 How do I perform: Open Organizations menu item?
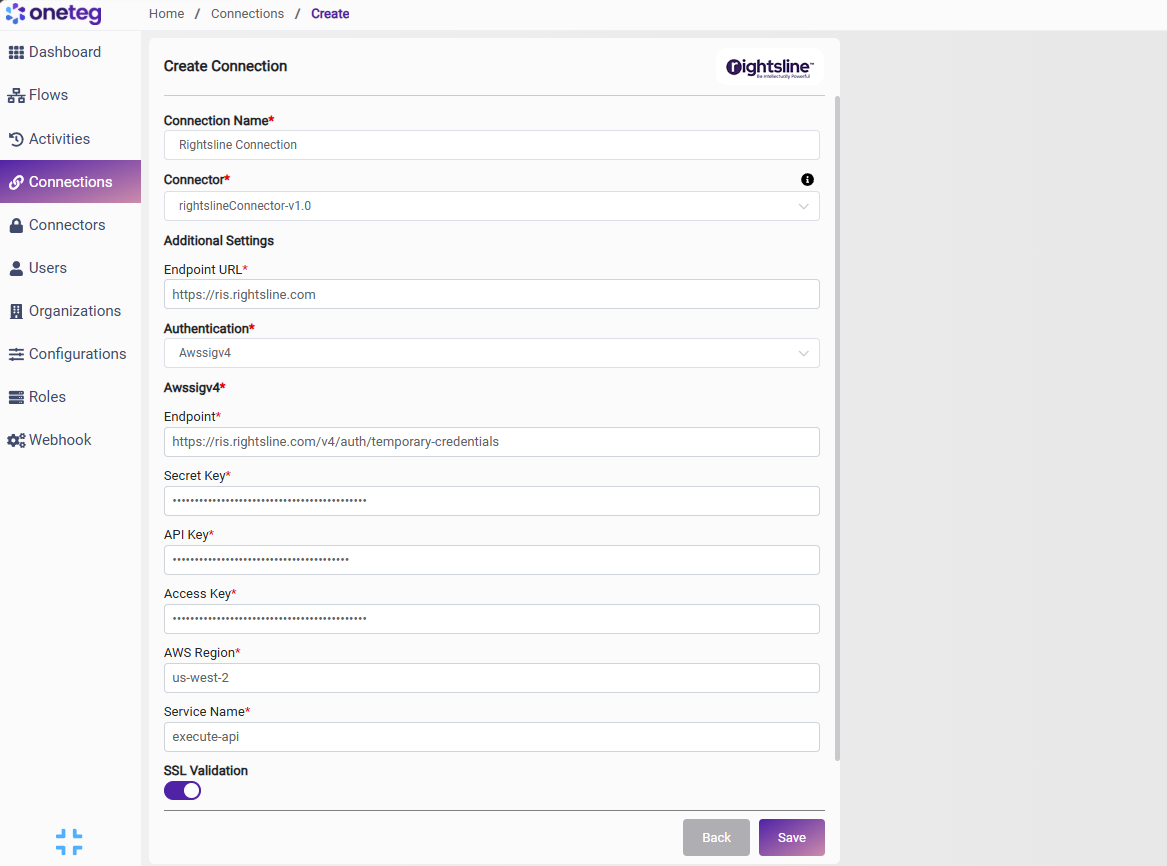pyautogui.click(x=70, y=312)
